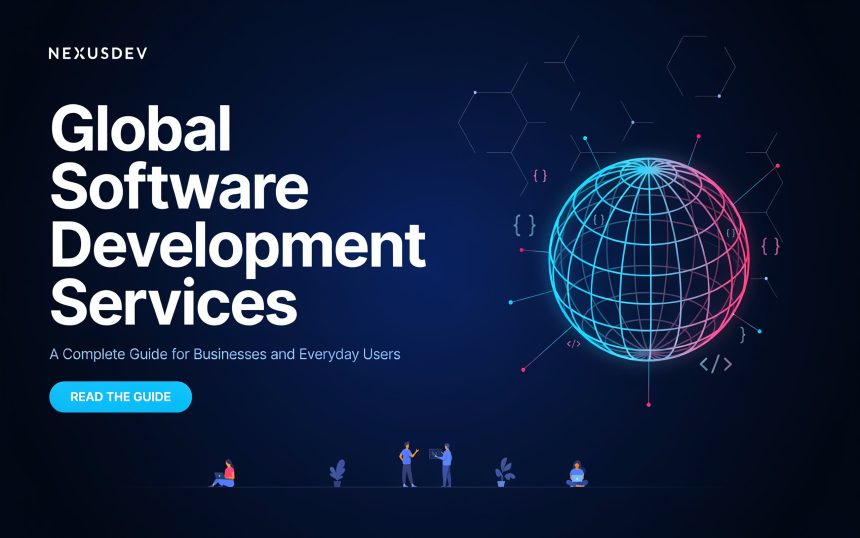
Task: Click the subtitle 'A Complete Guide for Businesses and Everyday Users'
Action: pyautogui.click(x=225, y=354)
